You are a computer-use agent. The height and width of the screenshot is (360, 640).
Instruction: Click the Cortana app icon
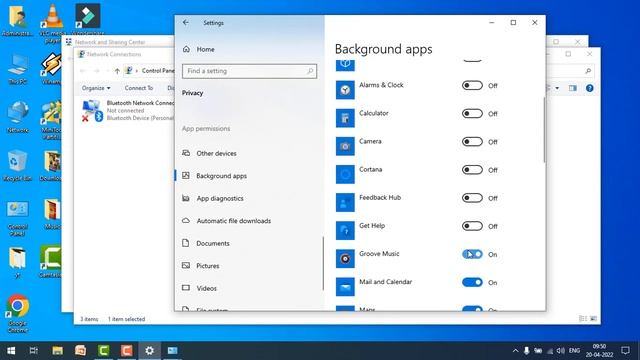(345, 174)
